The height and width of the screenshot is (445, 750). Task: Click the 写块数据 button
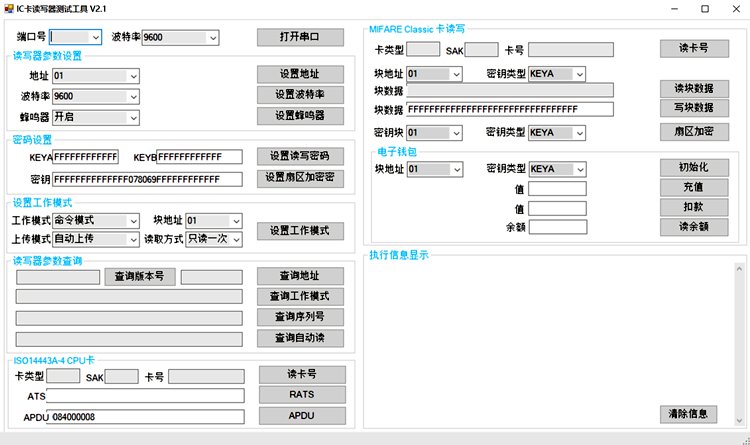[x=688, y=108]
